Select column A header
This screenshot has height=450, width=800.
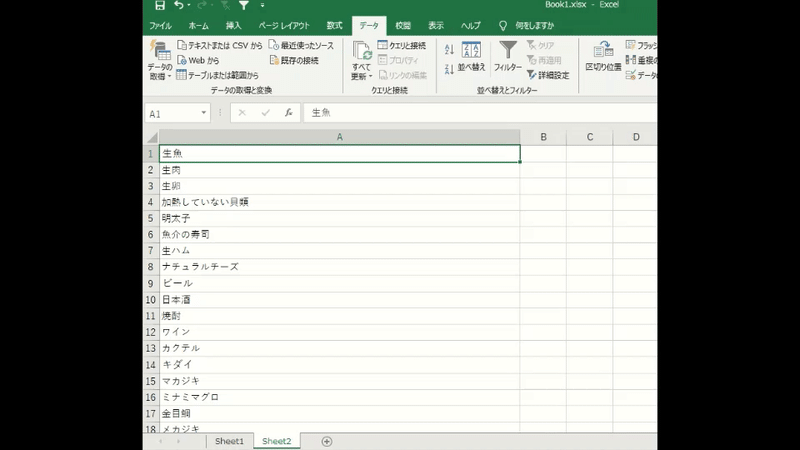coord(339,137)
